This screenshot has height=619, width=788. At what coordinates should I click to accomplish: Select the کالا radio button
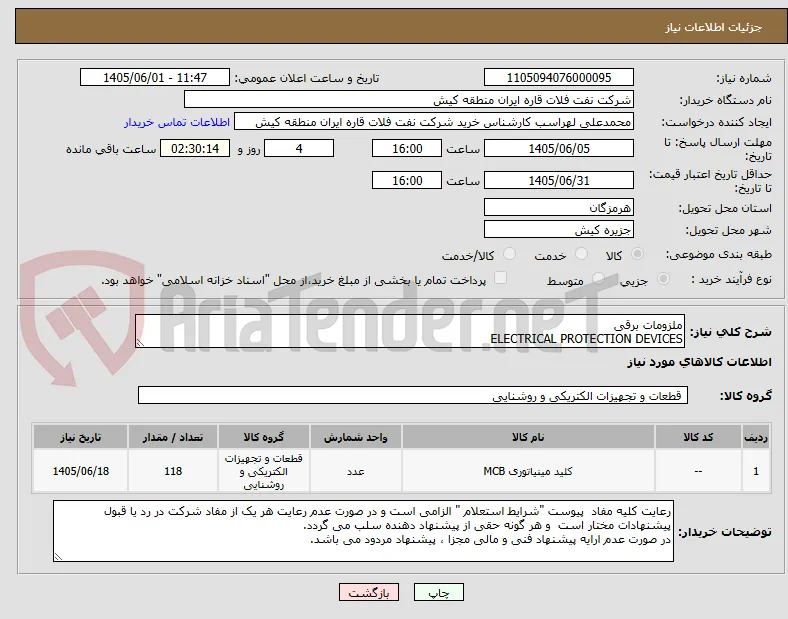click(x=637, y=254)
